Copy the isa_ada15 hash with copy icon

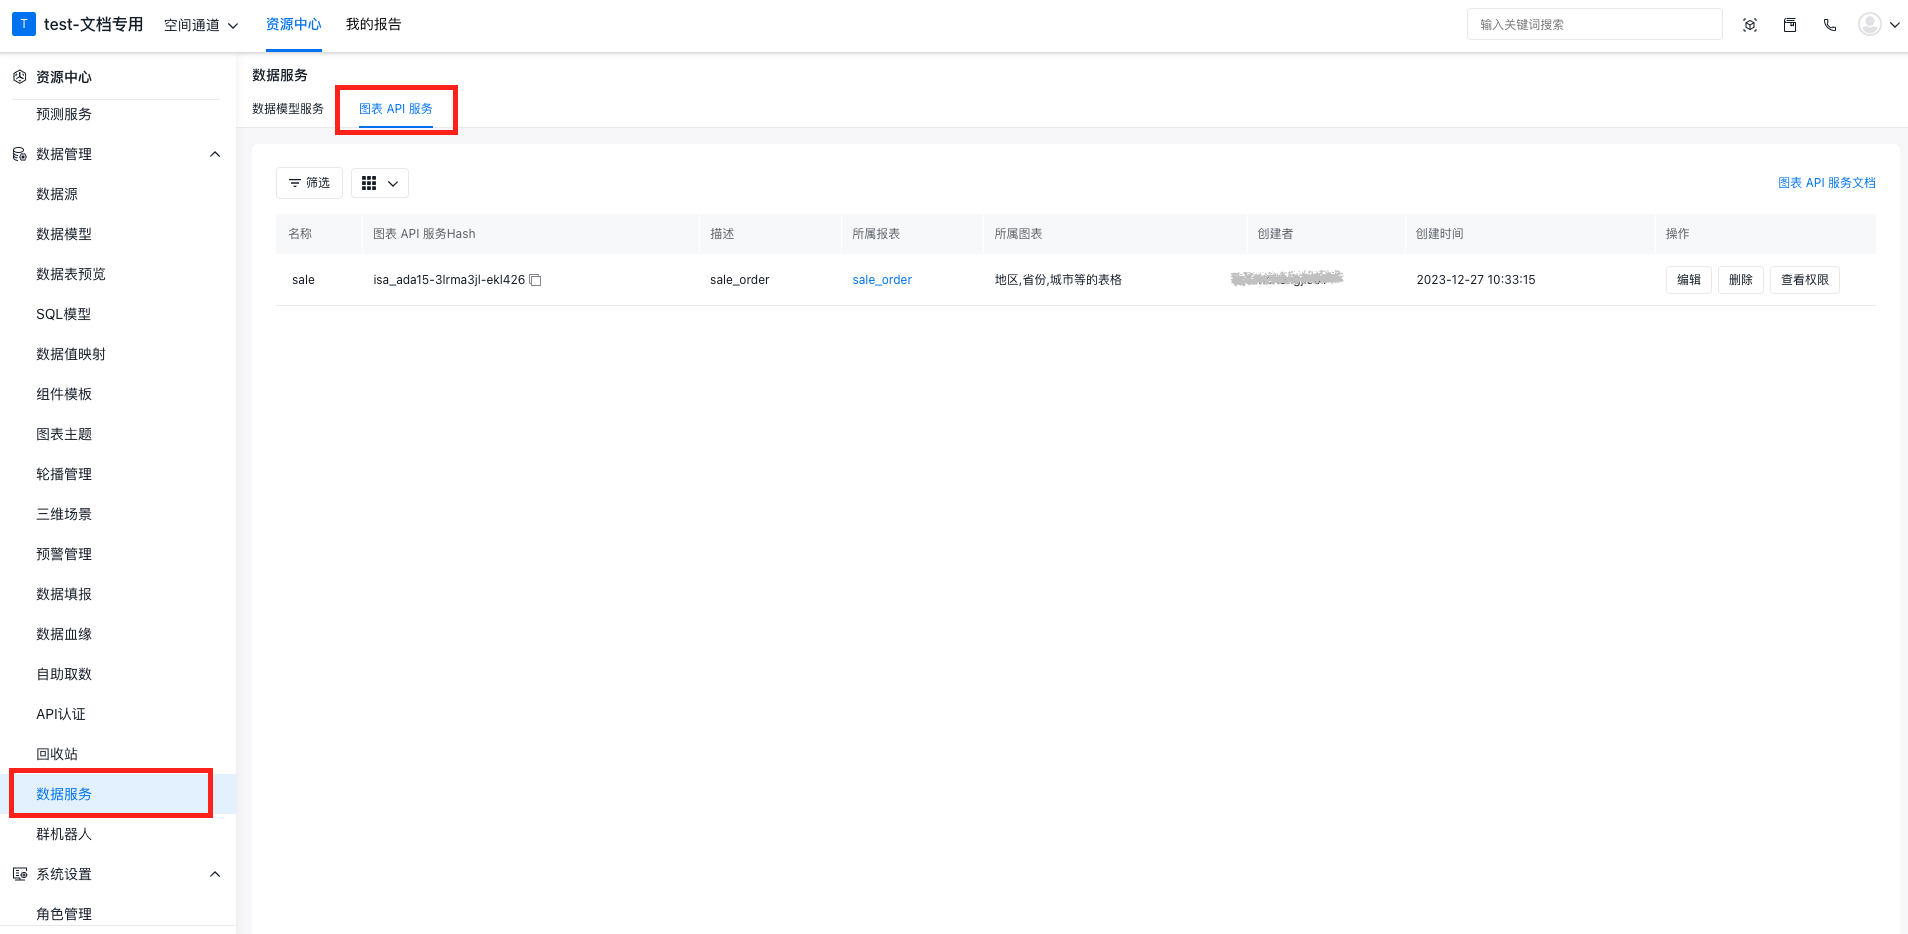point(535,280)
